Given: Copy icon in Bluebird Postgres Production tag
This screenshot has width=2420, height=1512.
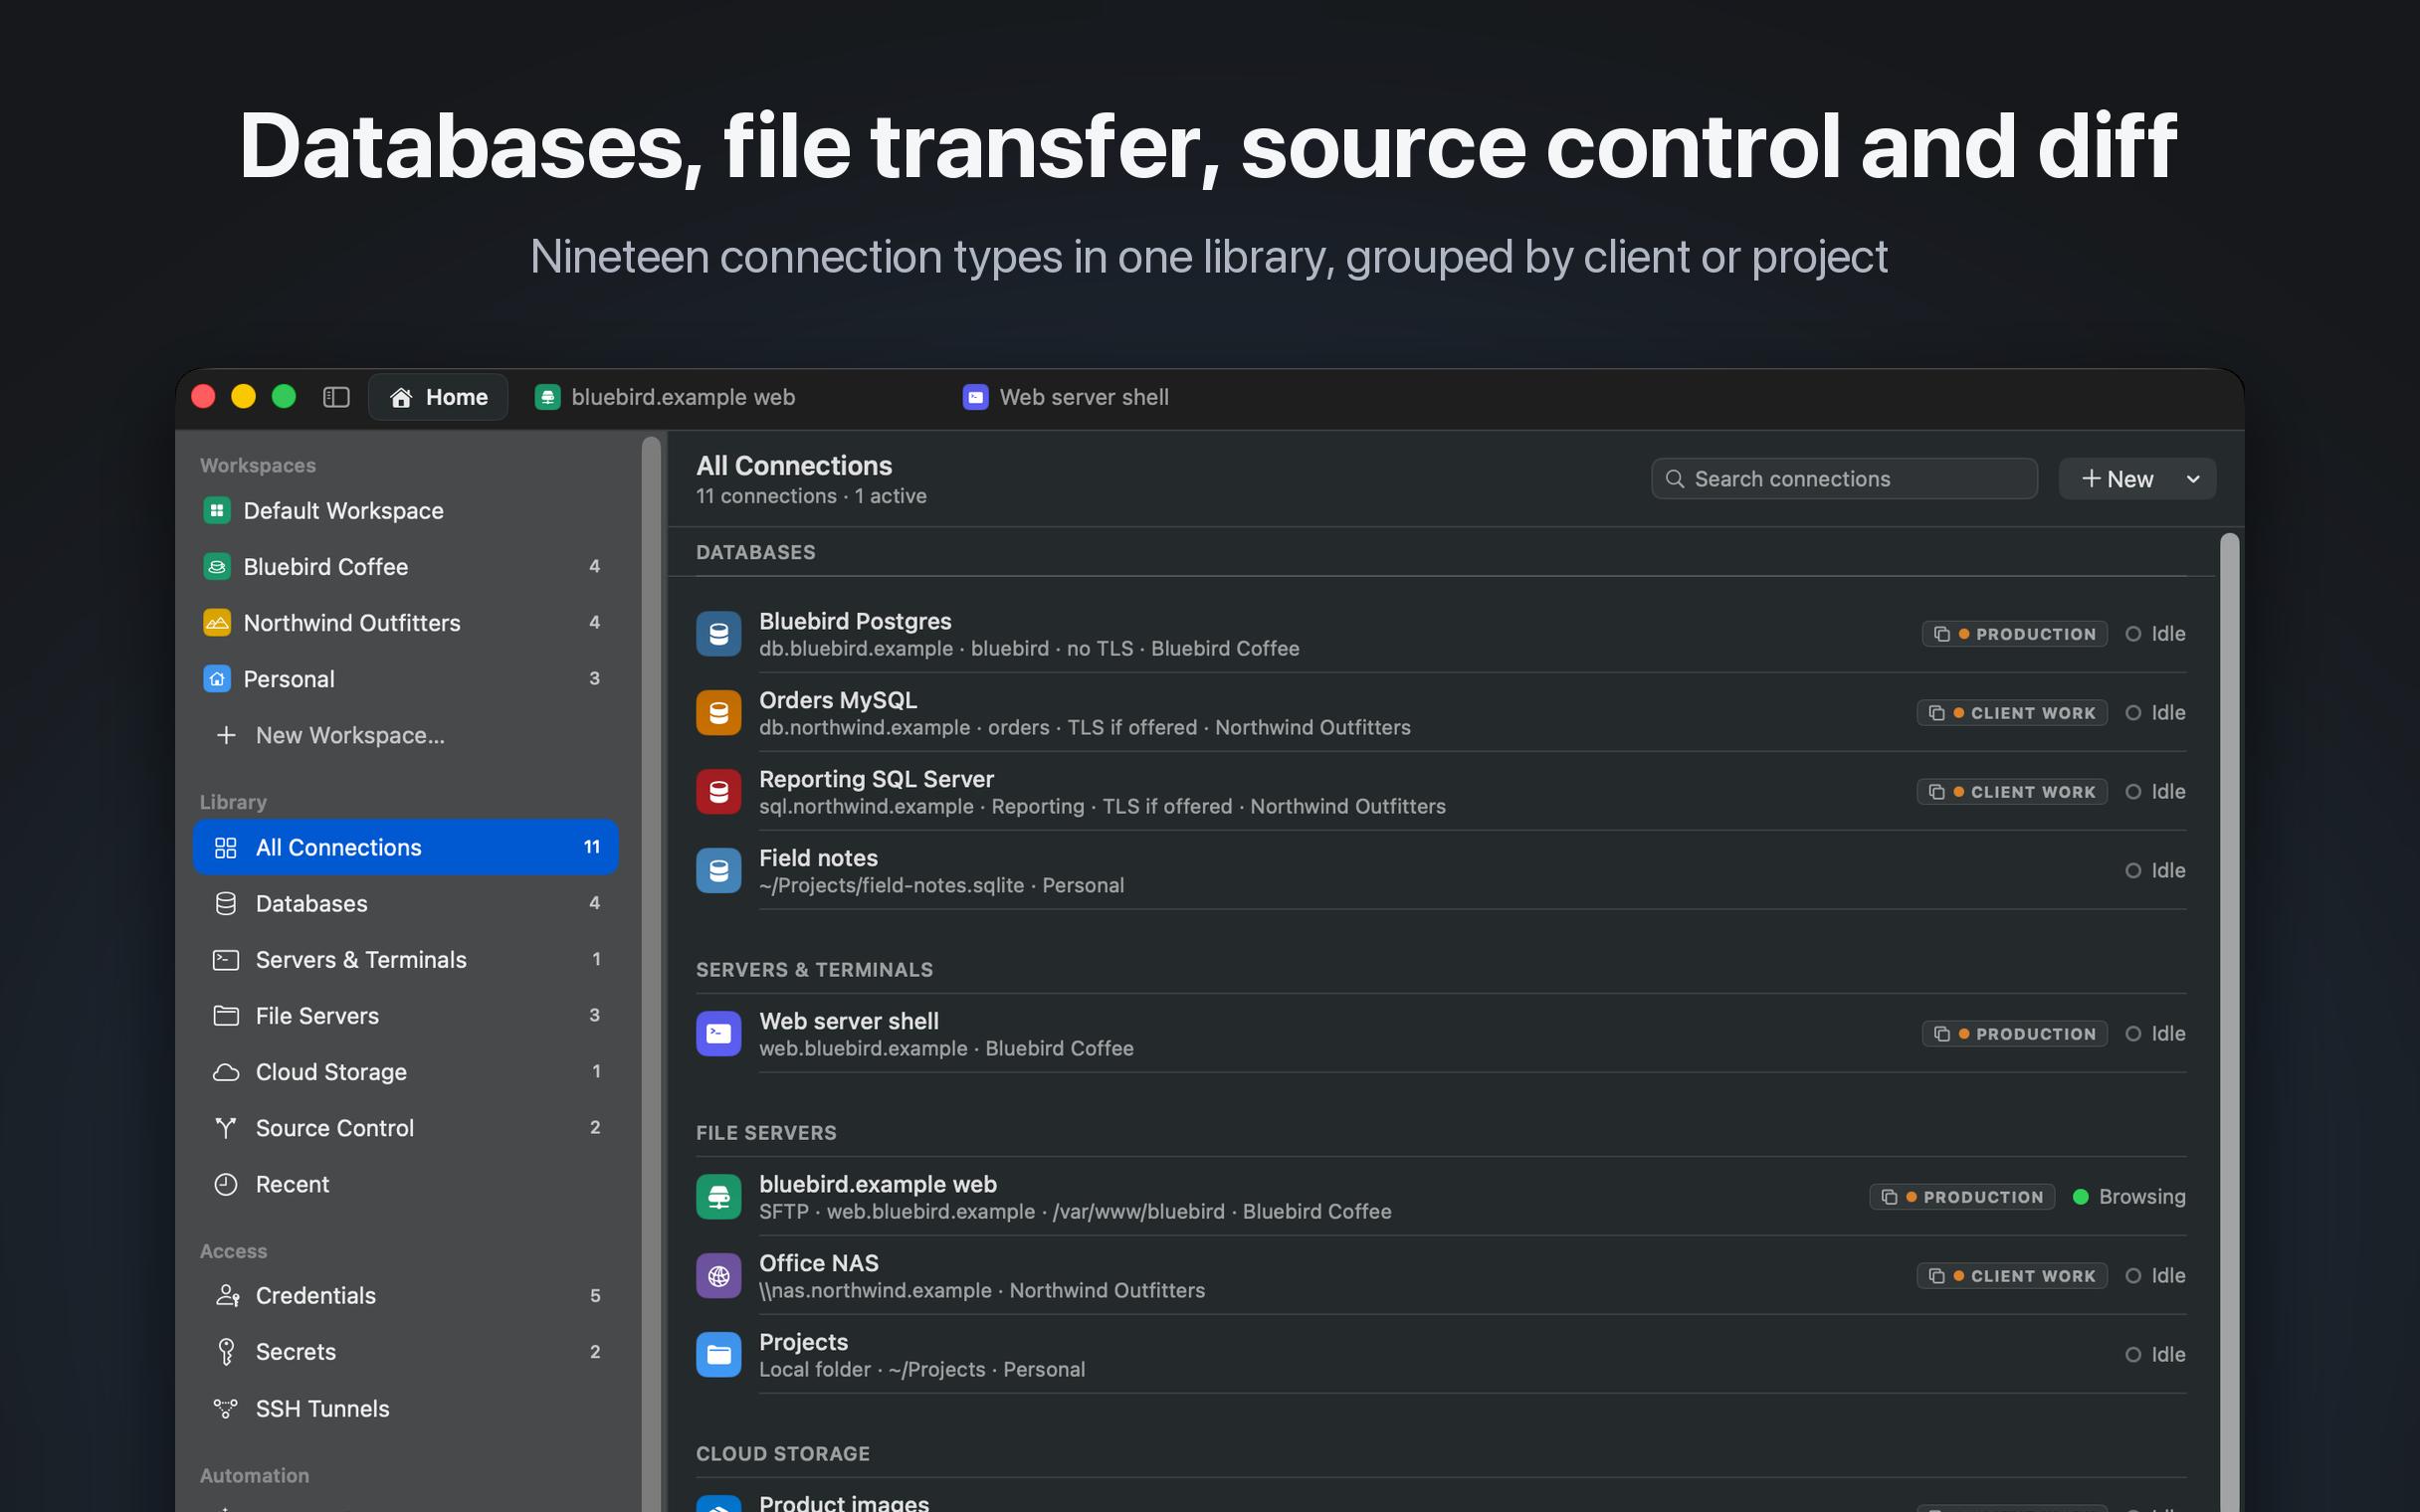Looking at the screenshot, I should click(1941, 634).
